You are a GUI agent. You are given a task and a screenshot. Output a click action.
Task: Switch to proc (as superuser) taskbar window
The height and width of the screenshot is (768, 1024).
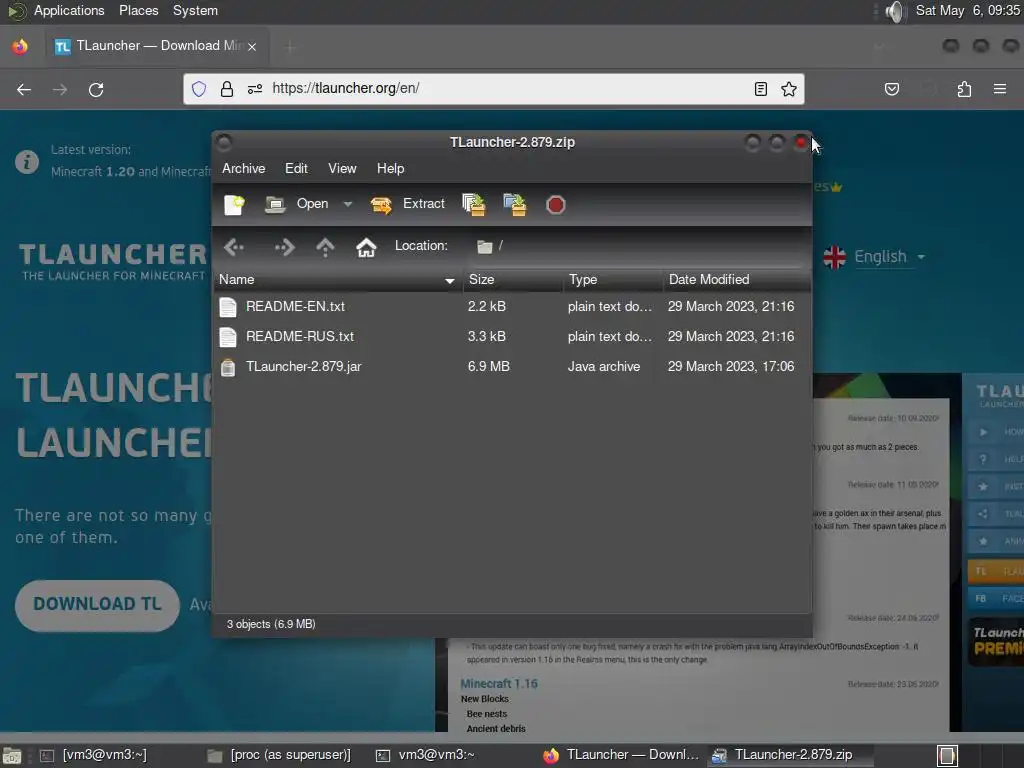(x=280, y=755)
